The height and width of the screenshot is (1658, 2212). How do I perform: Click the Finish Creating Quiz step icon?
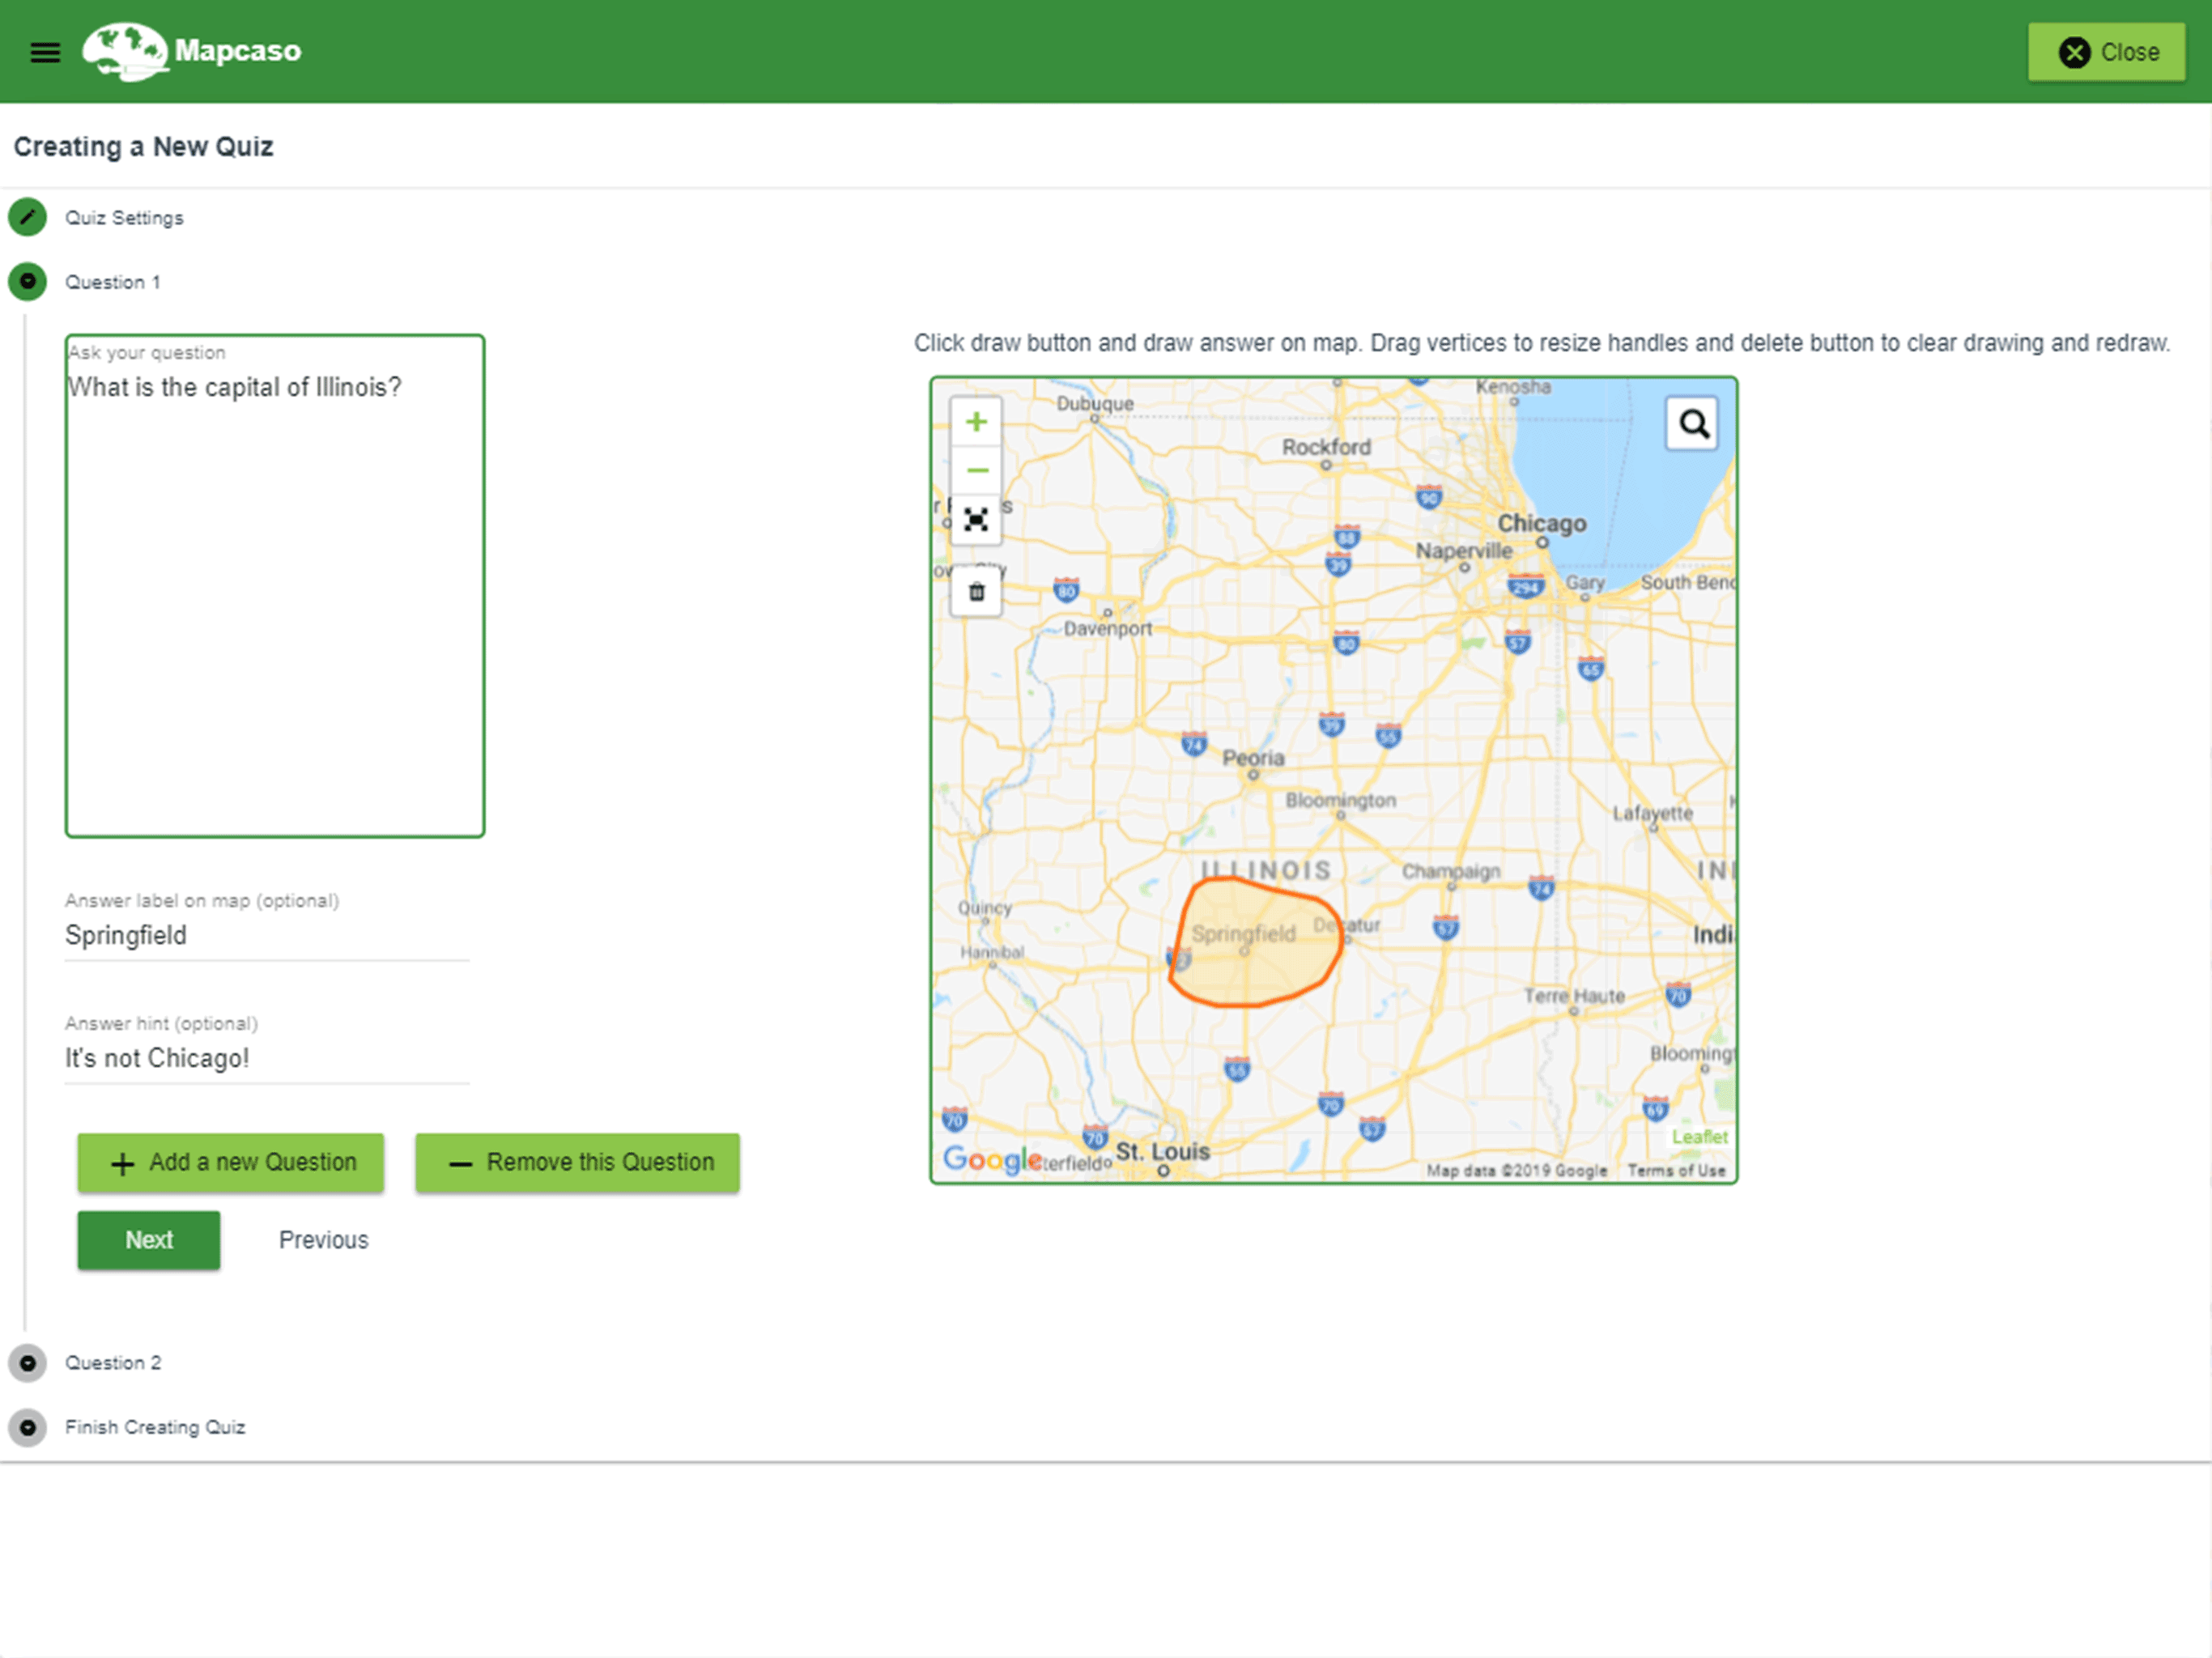[x=28, y=1427]
